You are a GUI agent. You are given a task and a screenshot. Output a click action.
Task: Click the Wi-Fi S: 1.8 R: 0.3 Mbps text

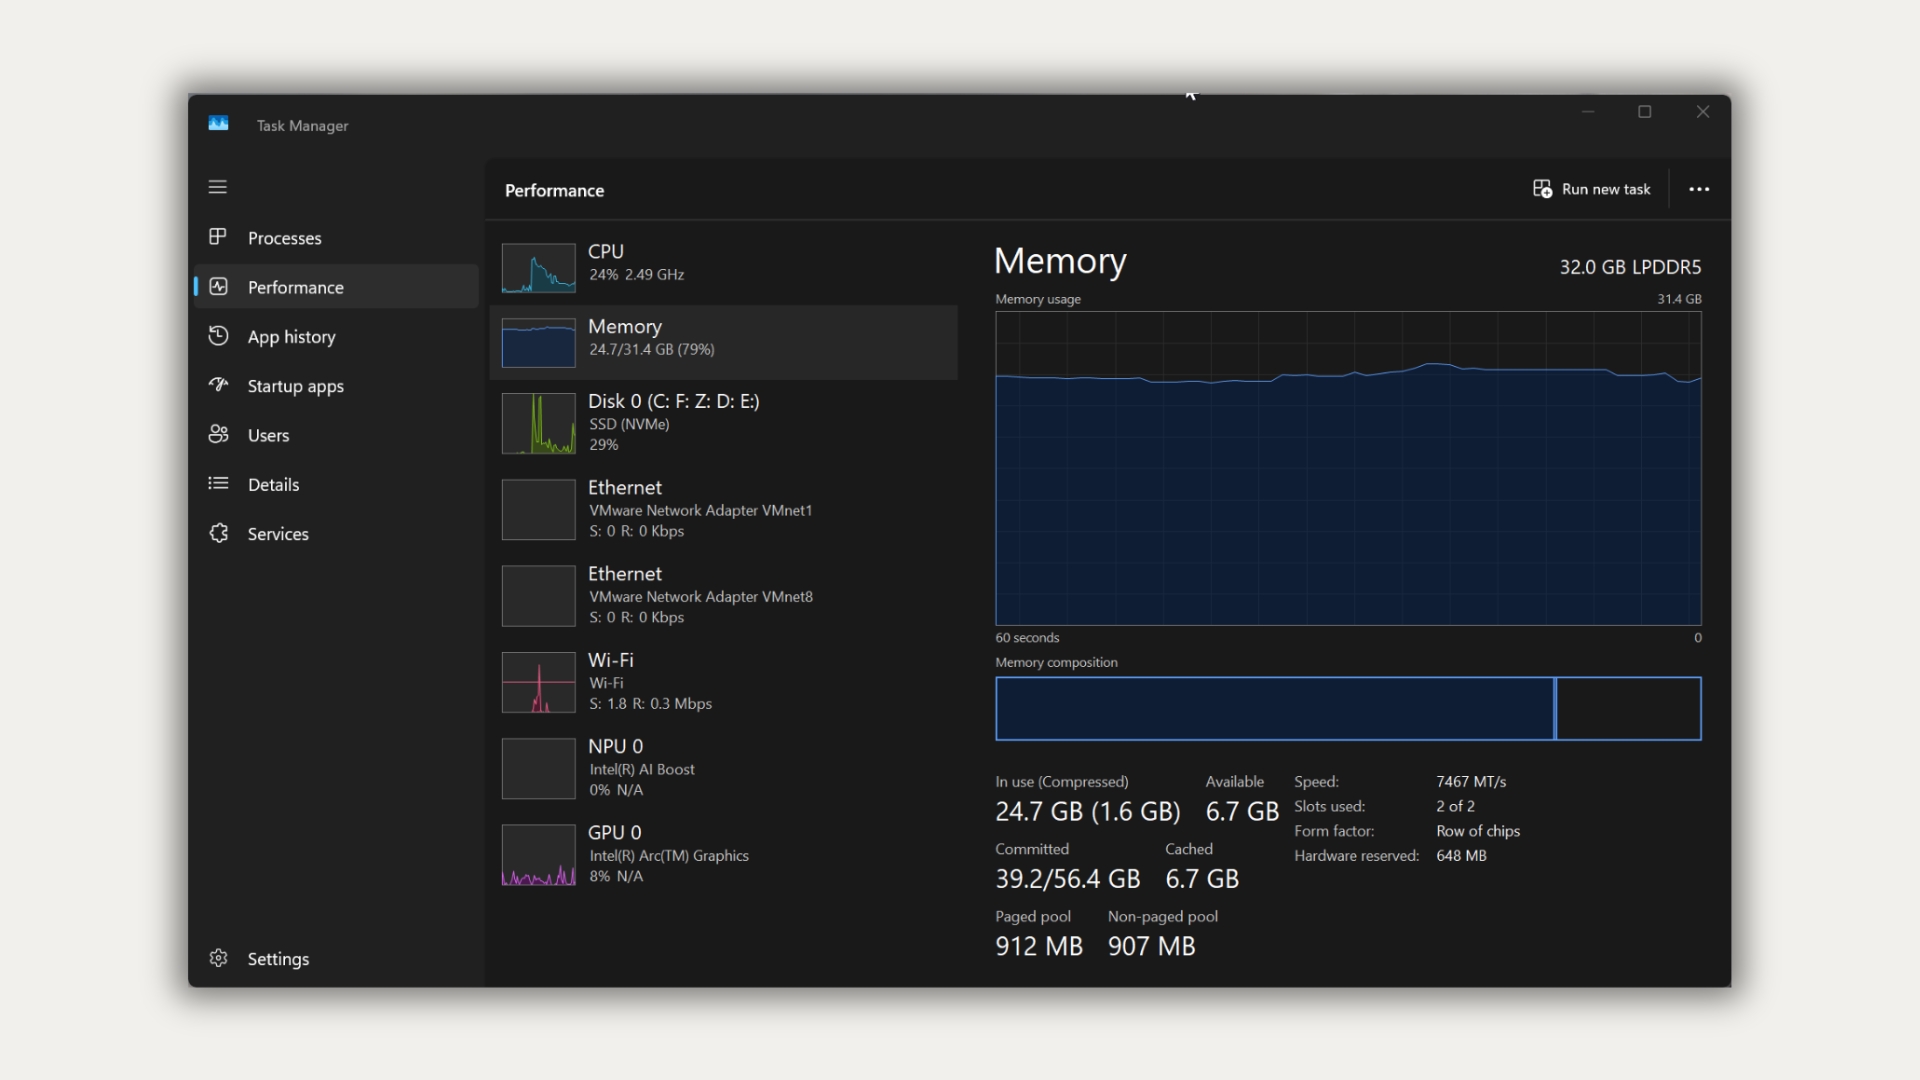pos(650,704)
